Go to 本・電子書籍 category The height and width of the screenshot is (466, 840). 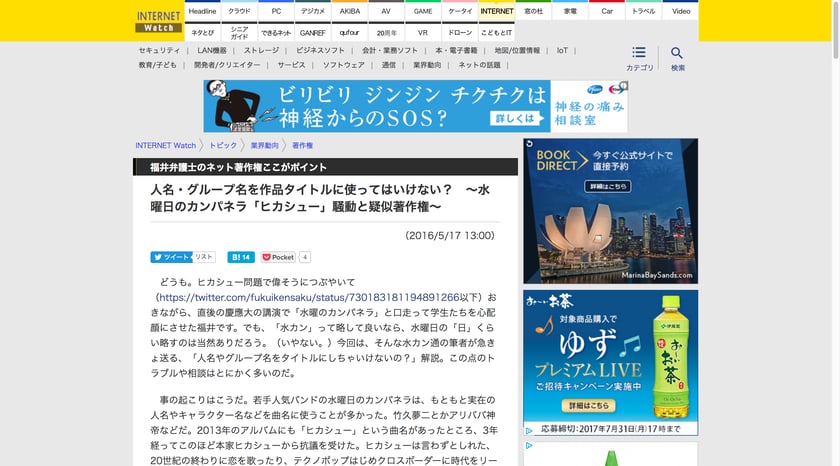(456, 50)
